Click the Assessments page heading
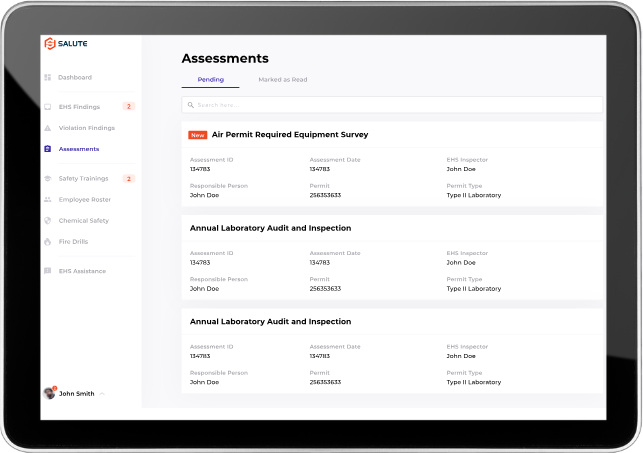The image size is (643, 453). pos(225,58)
